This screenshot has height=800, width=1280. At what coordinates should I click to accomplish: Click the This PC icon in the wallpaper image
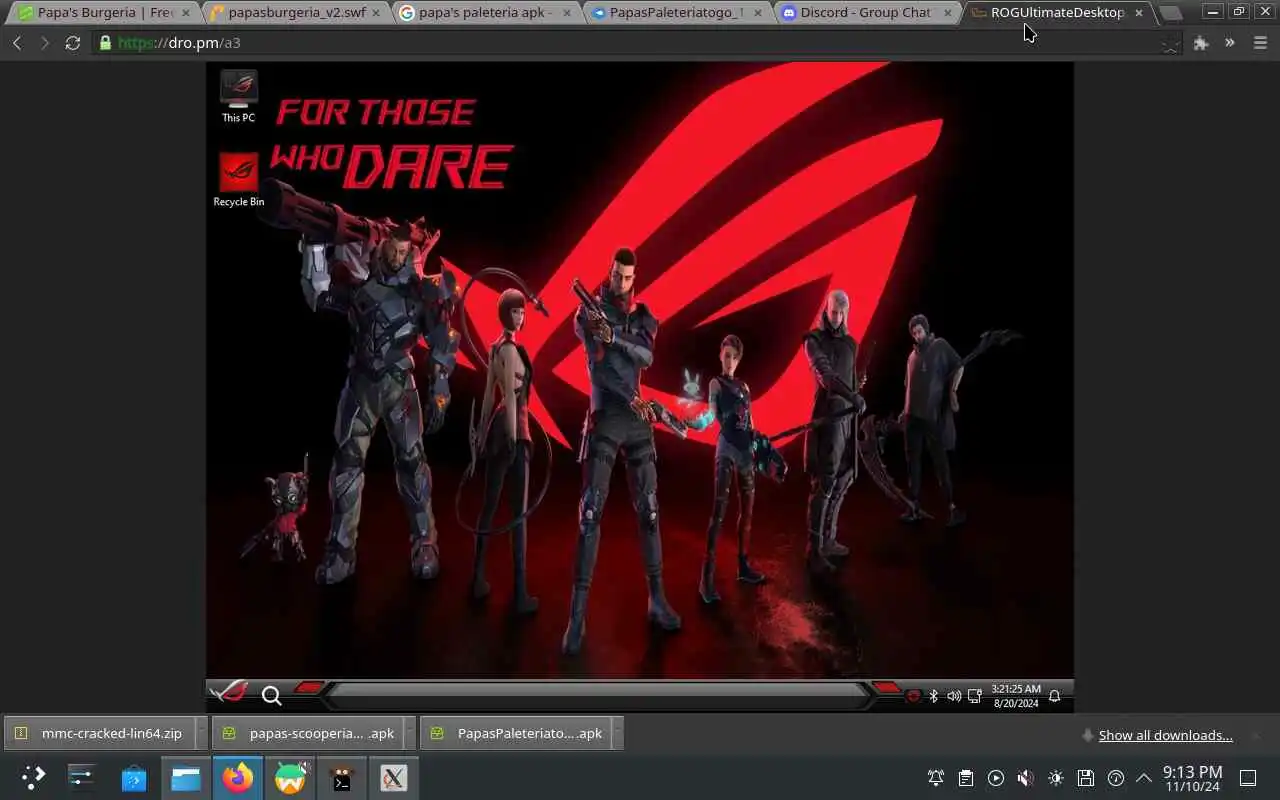click(x=238, y=96)
